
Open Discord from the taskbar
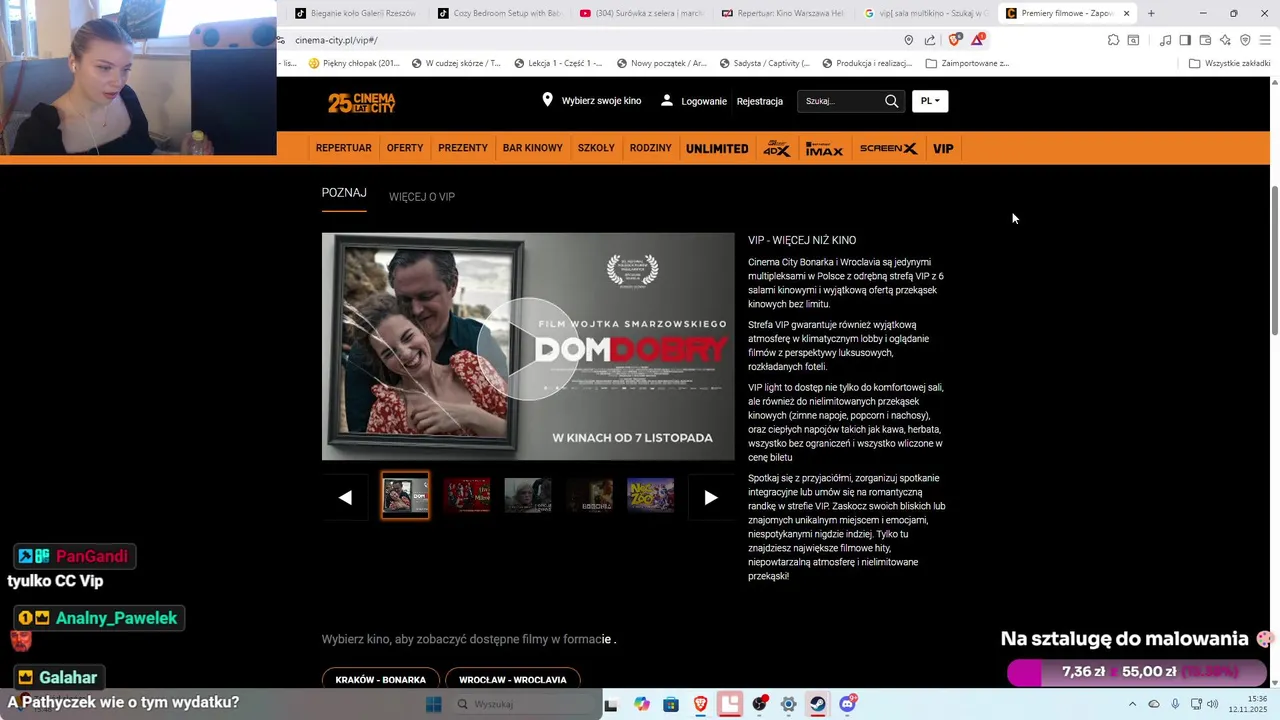(848, 704)
